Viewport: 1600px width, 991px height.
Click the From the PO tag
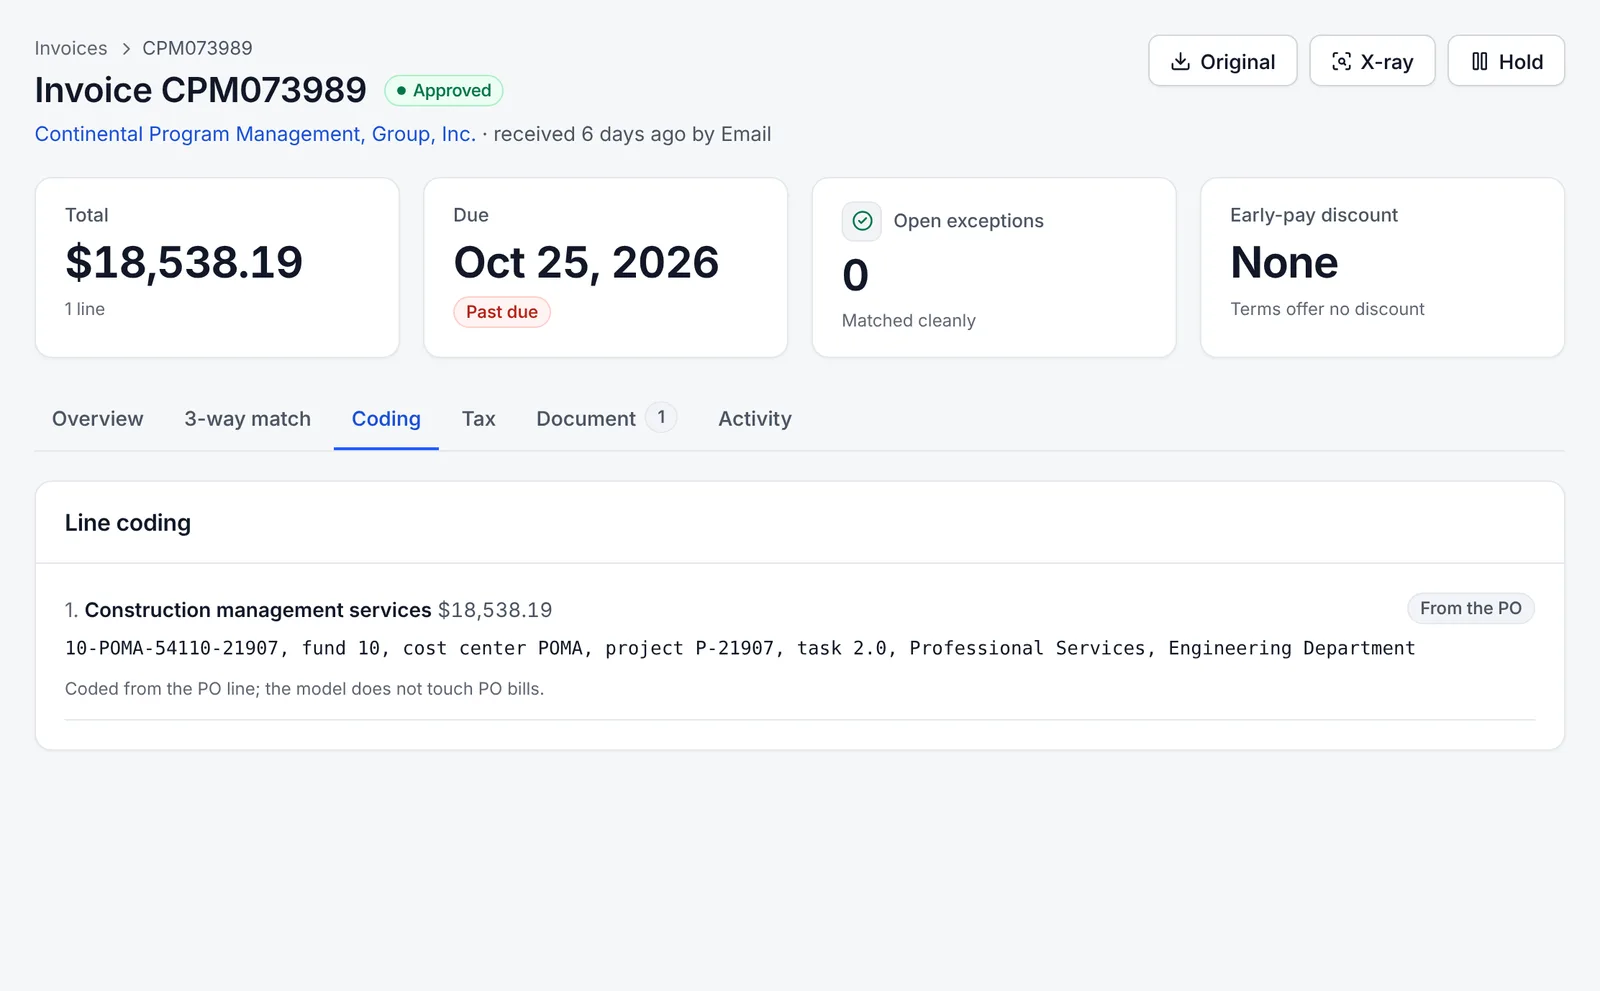(1470, 608)
